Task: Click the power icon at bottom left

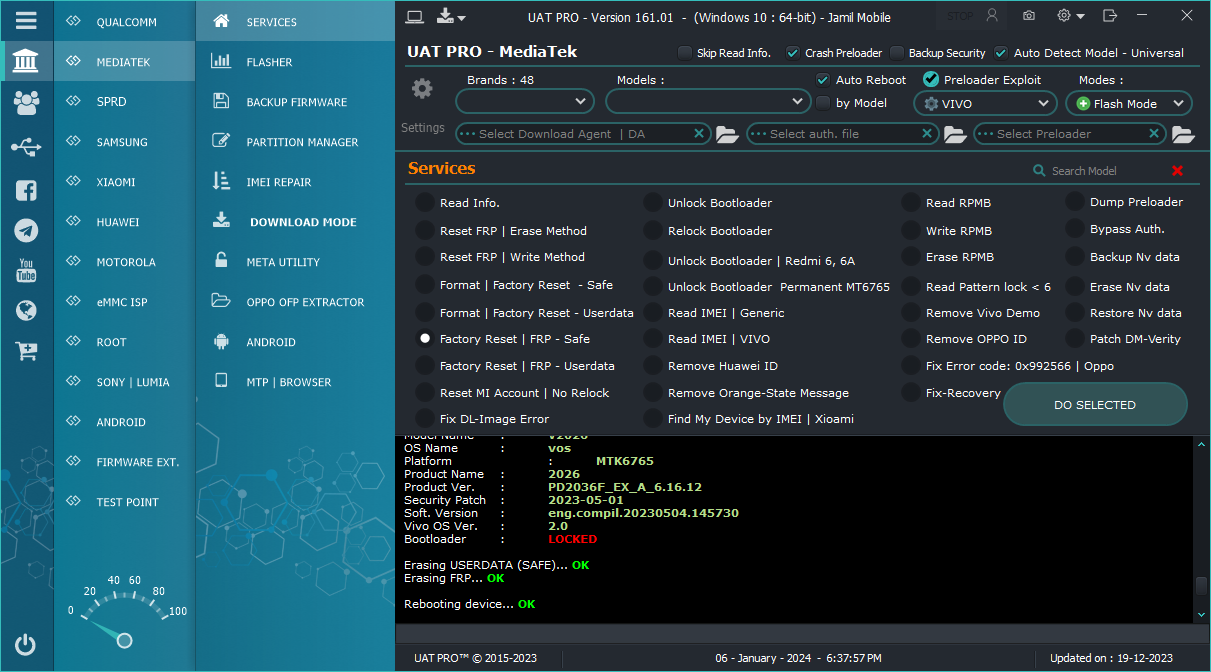Action: click(x=26, y=645)
